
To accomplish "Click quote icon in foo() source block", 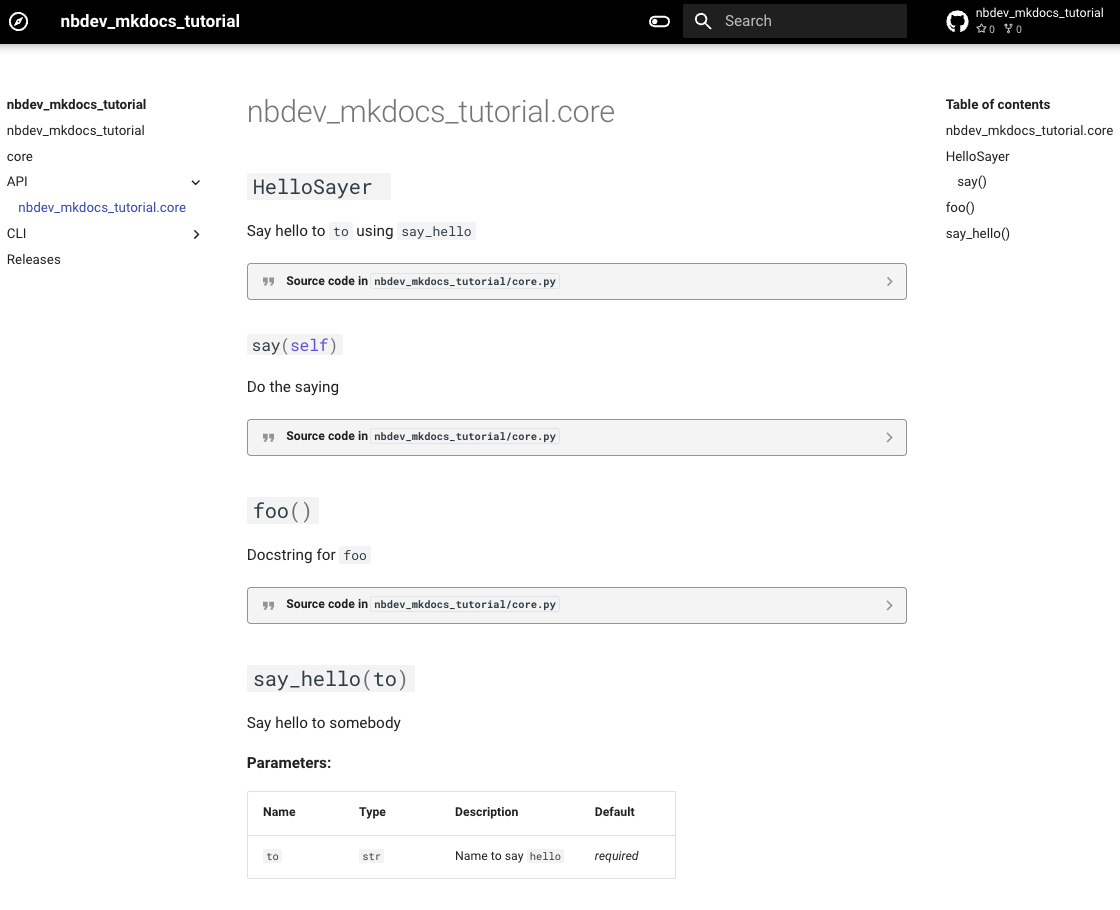I will click(268, 605).
